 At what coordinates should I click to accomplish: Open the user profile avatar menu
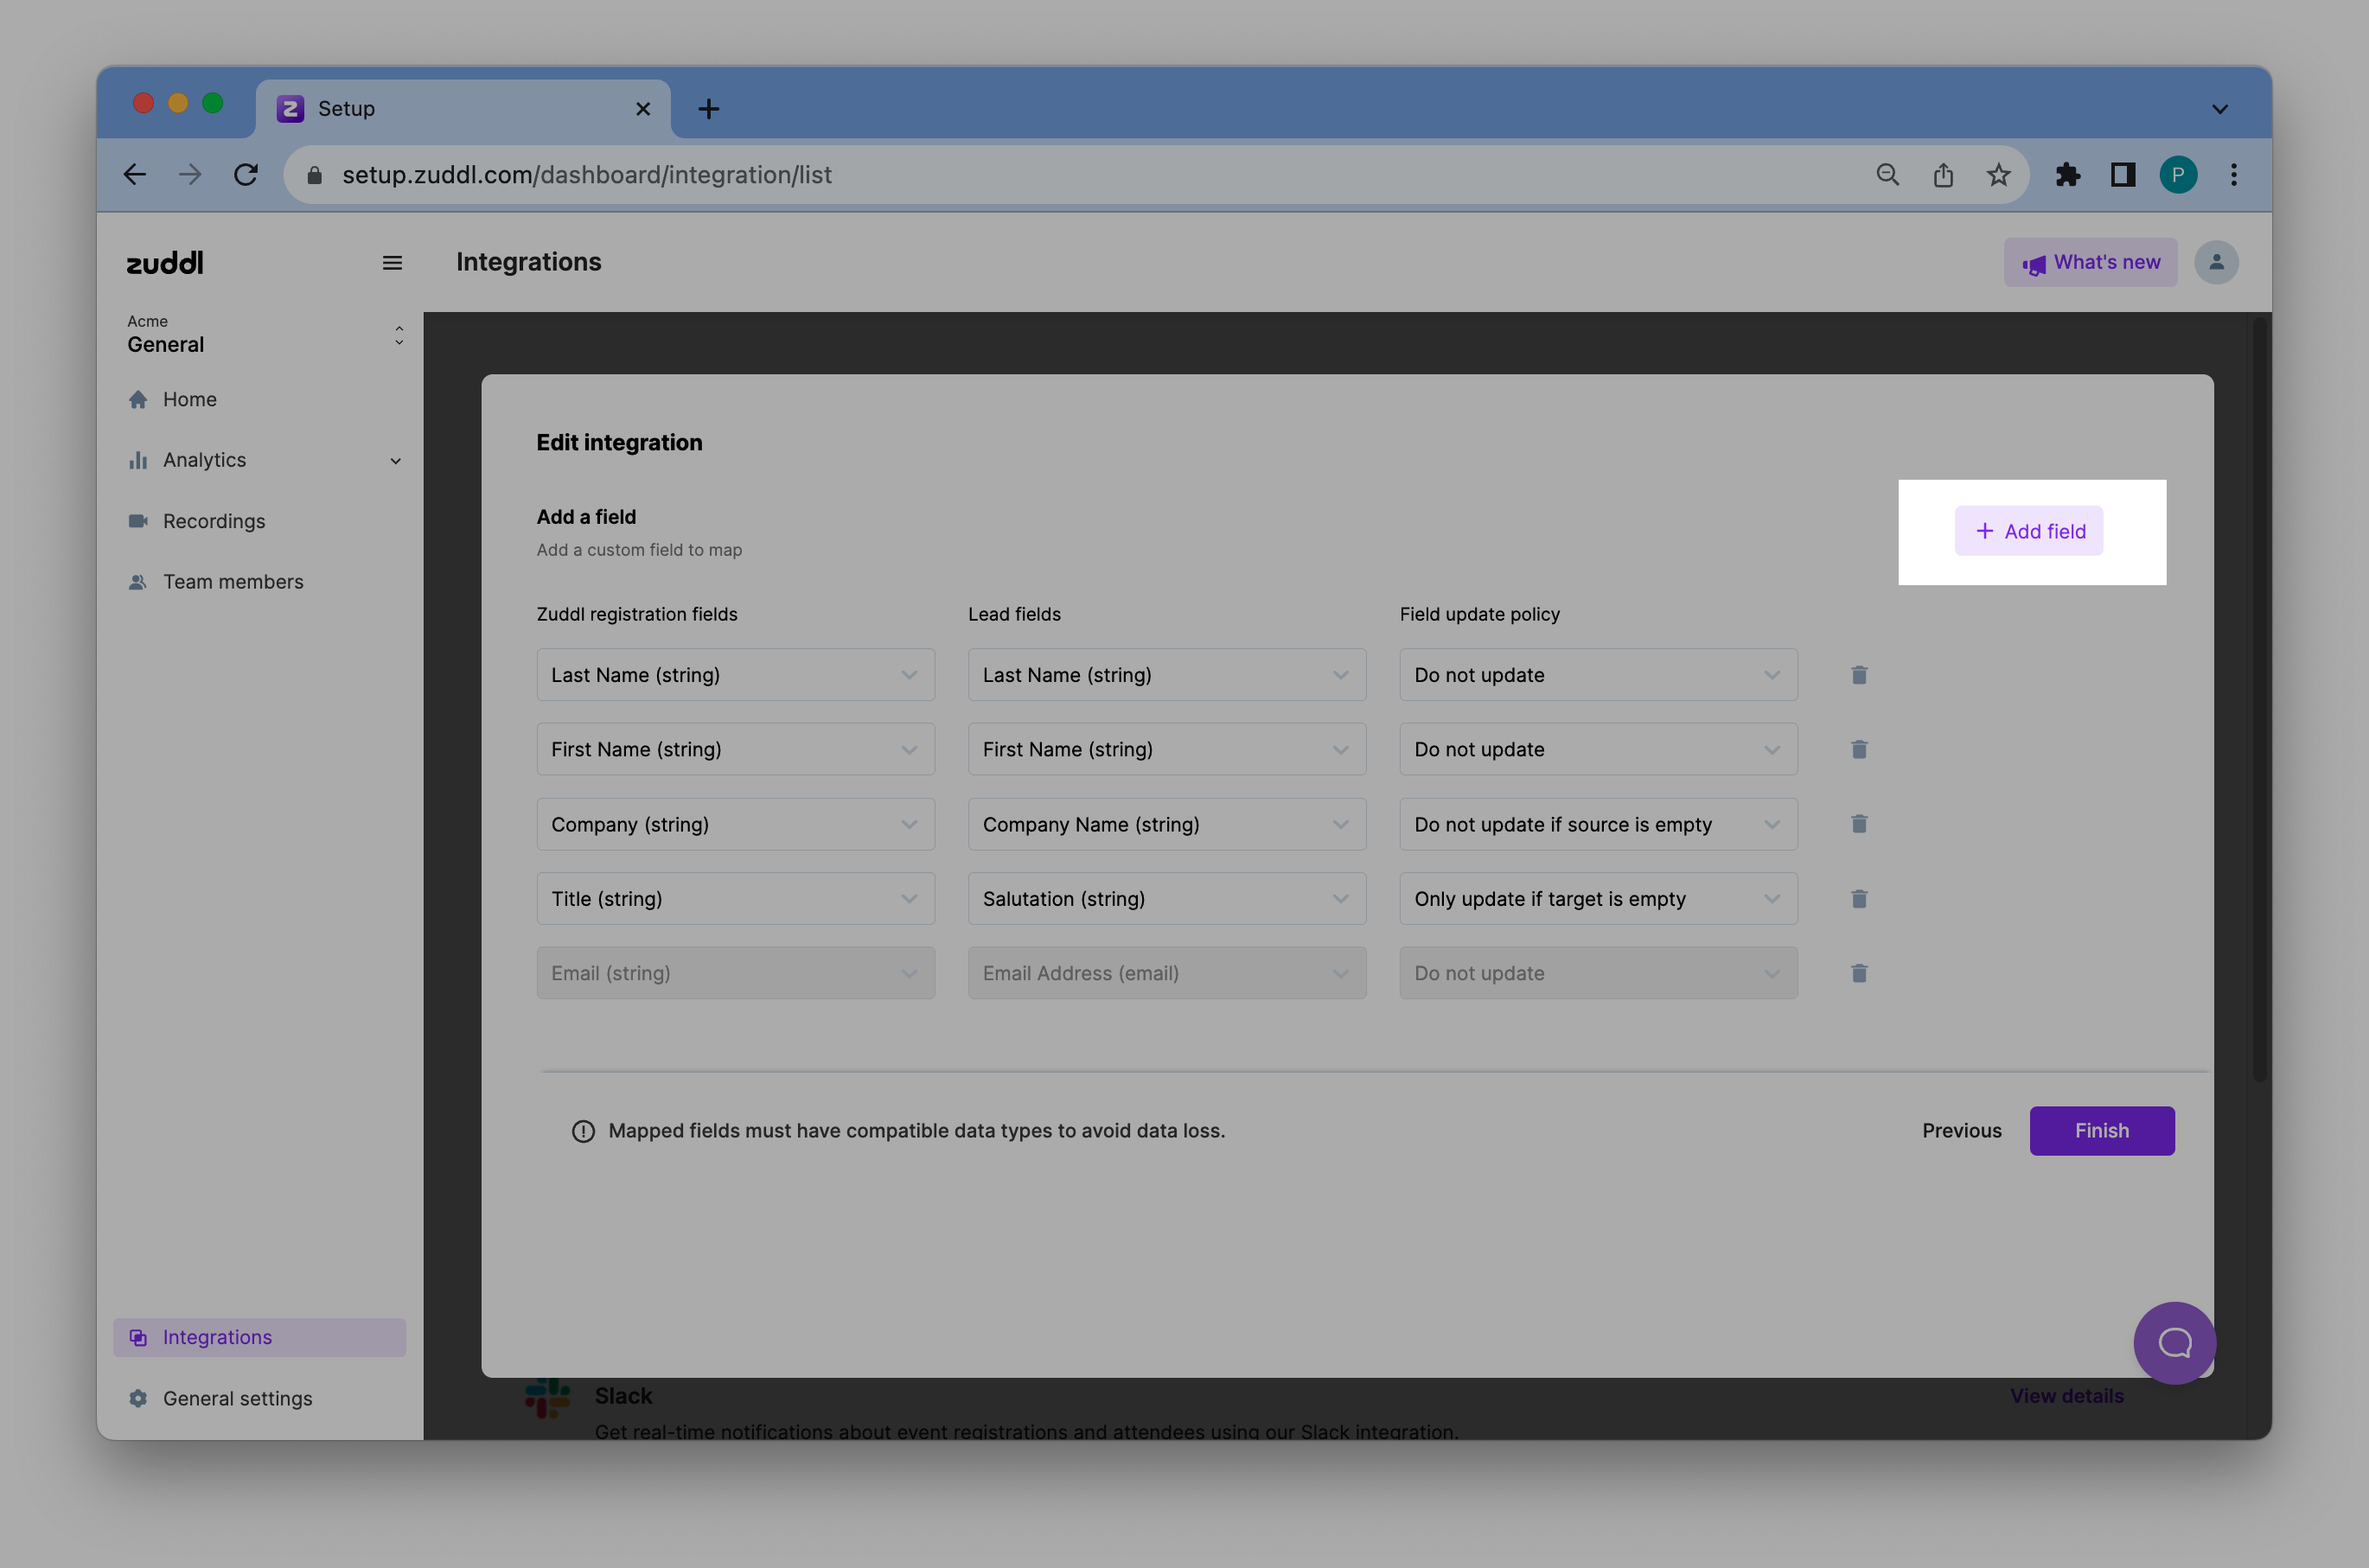pyautogui.click(x=2215, y=262)
